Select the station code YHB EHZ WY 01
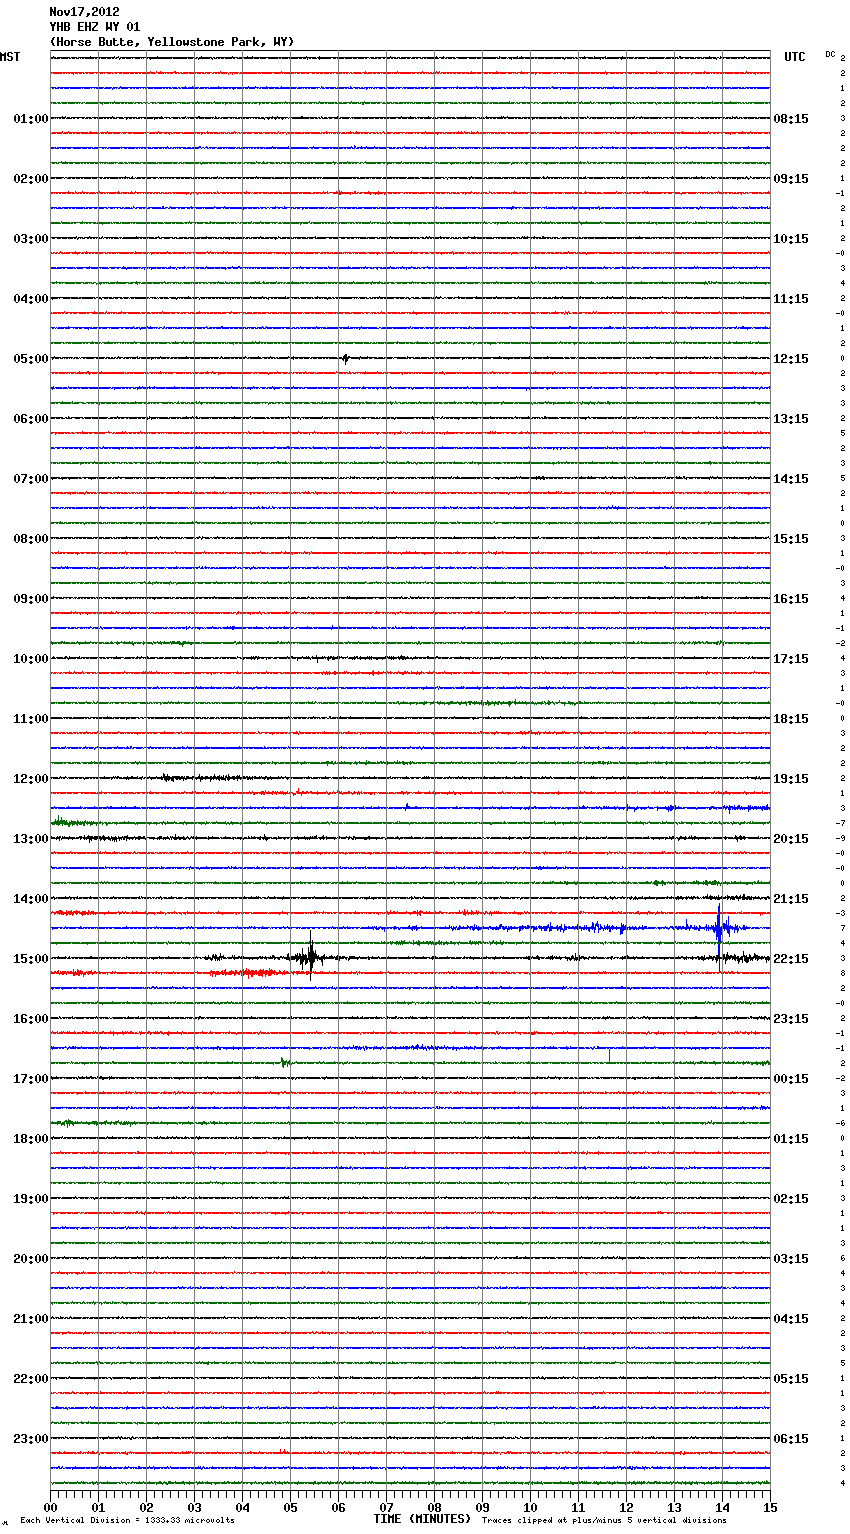850x1534 pixels. [95, 27]
